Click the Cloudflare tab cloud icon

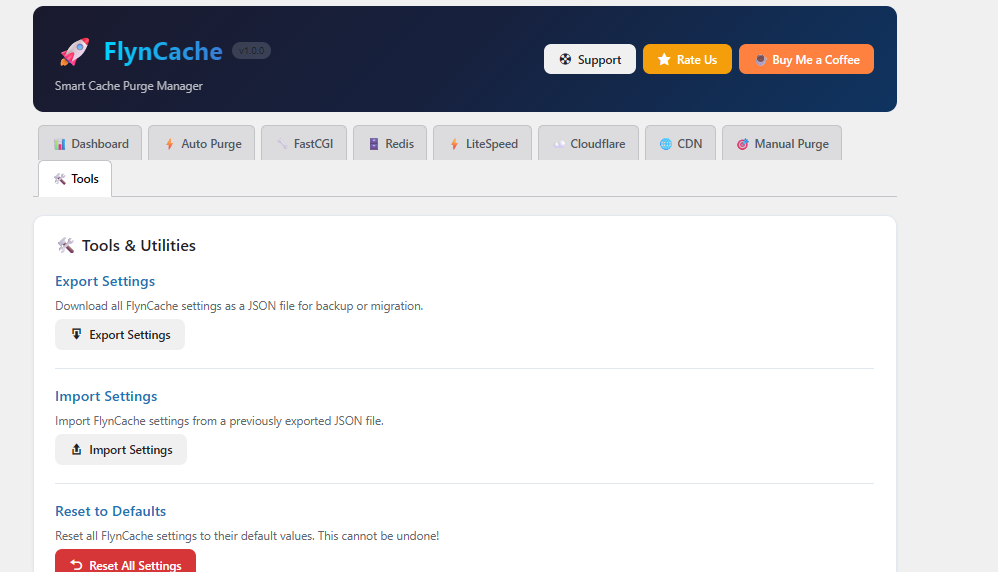pos(559,144)
